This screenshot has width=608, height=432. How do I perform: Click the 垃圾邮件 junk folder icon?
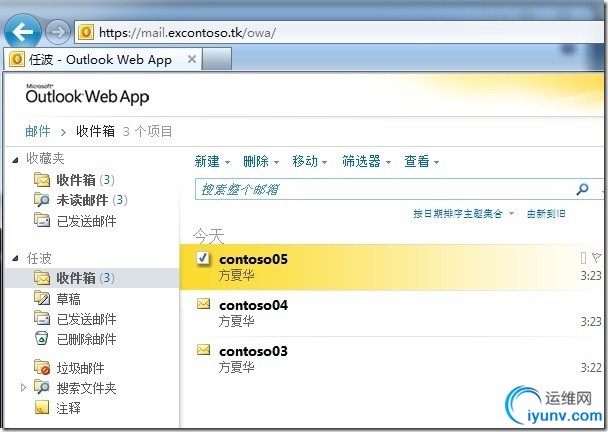42,367
